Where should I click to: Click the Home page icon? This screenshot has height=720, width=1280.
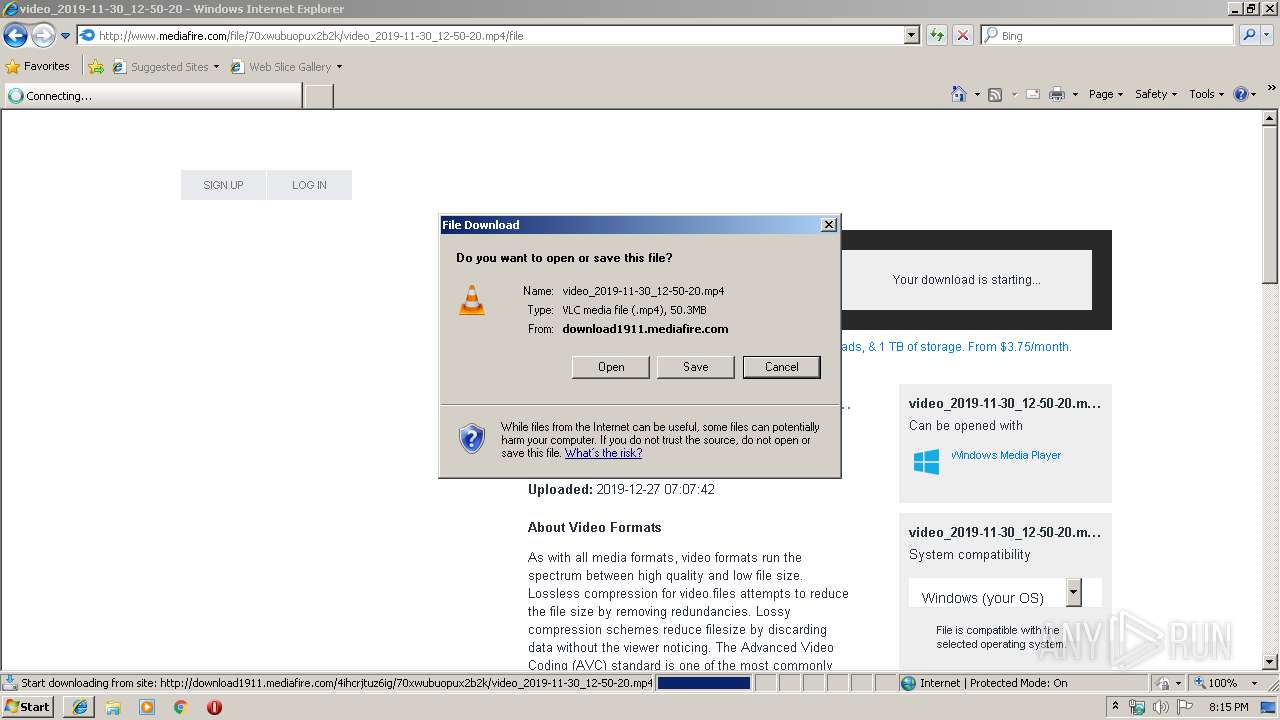pyautogui.click(x=959, y=94)
